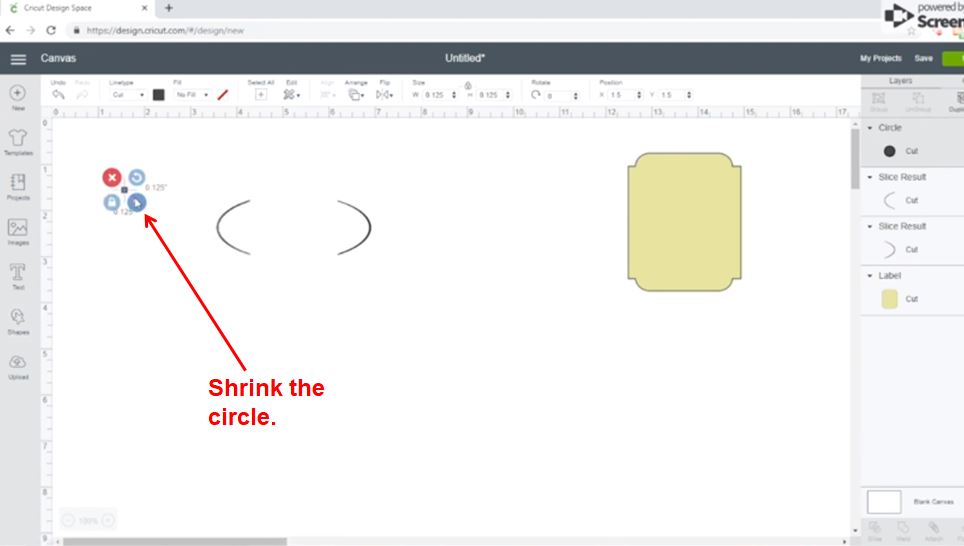964x546 pixels.
Task: Click the red-slash fill color swatch
Action: [x=223, y=95]
